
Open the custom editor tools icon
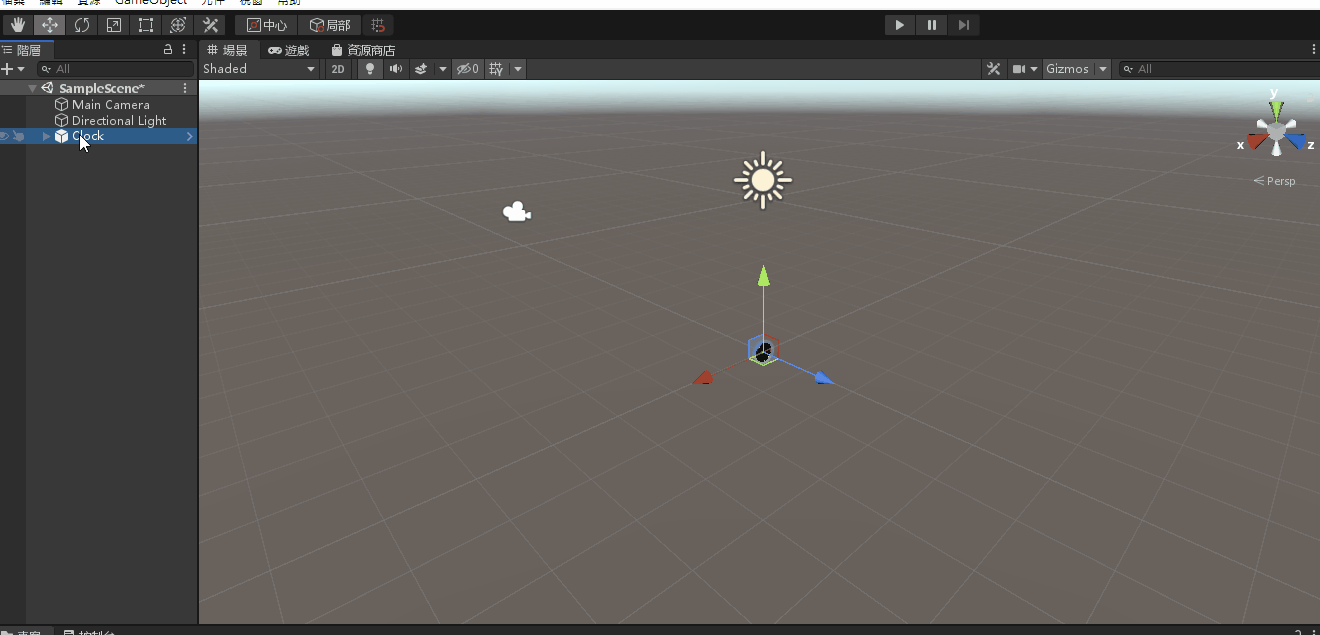pyautogui.click(x=210, y=25)
